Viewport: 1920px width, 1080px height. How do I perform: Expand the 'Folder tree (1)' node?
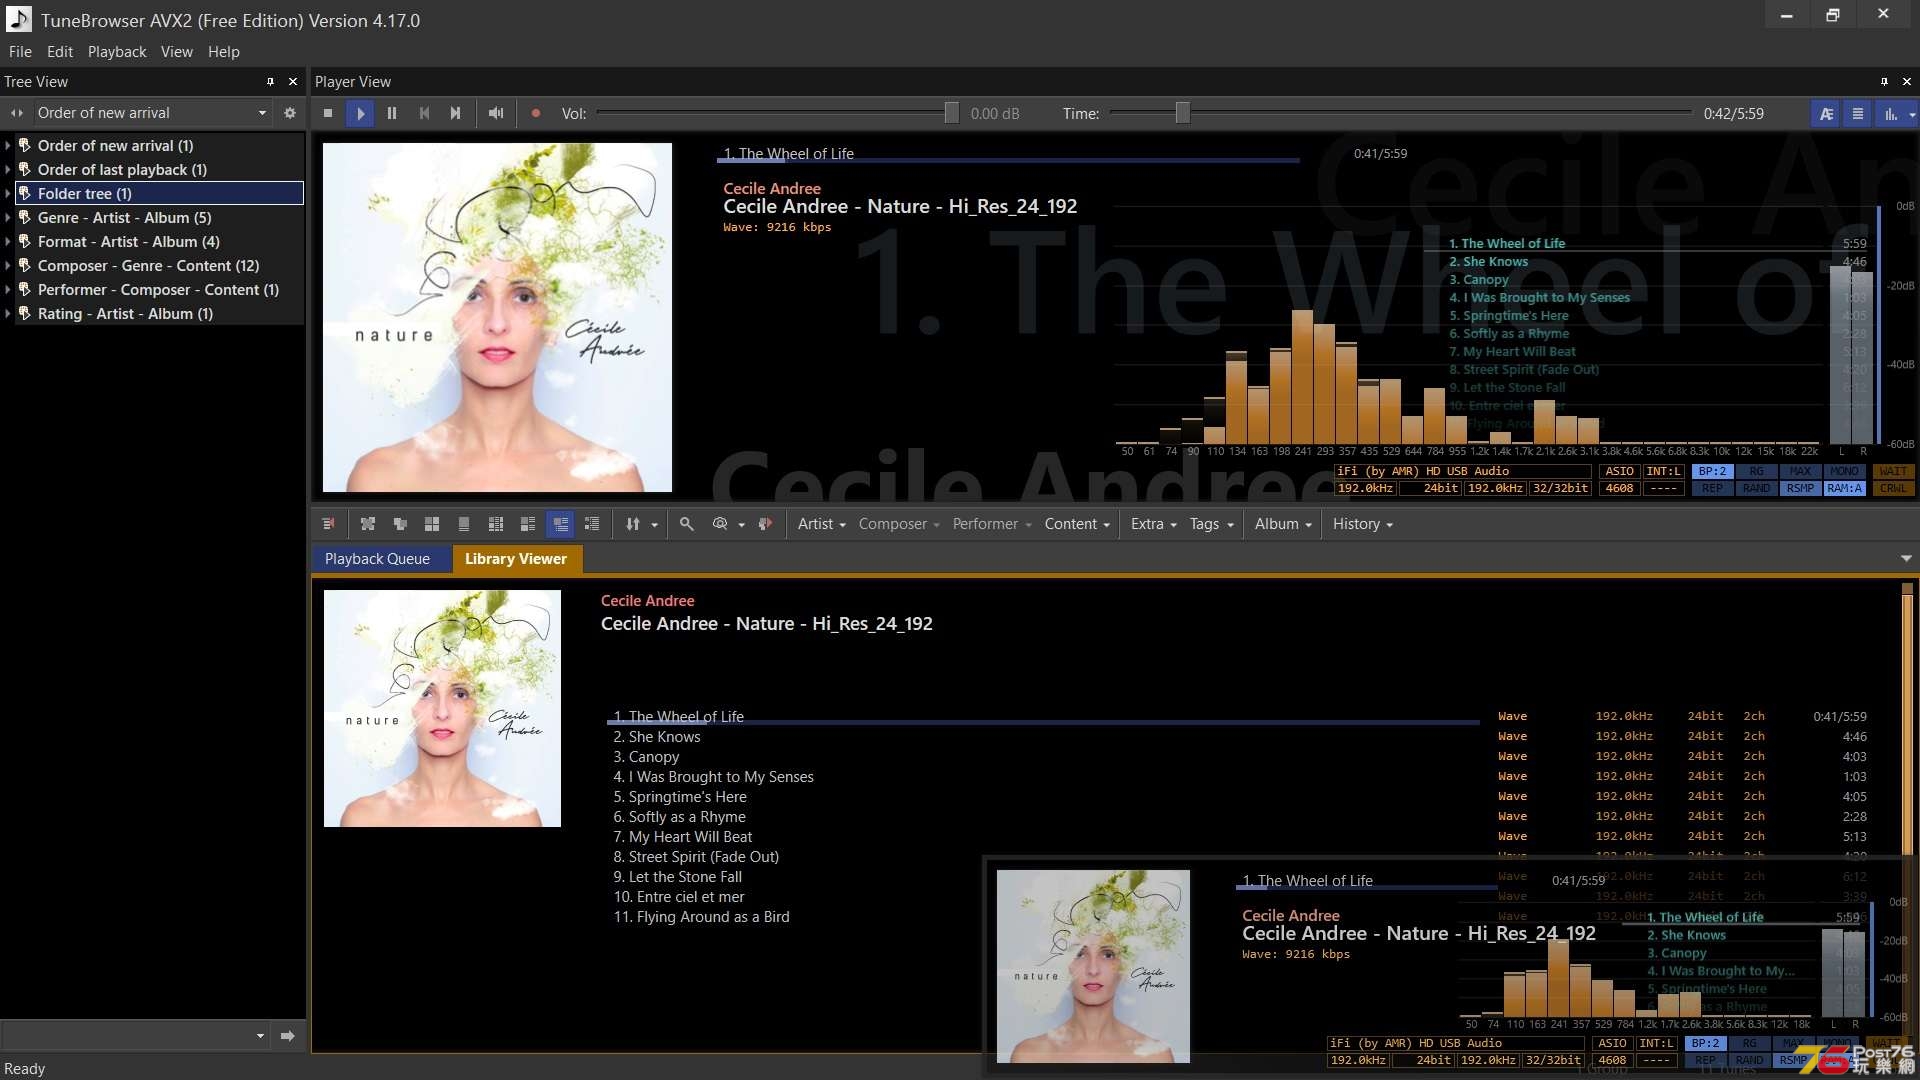point(8,194)
